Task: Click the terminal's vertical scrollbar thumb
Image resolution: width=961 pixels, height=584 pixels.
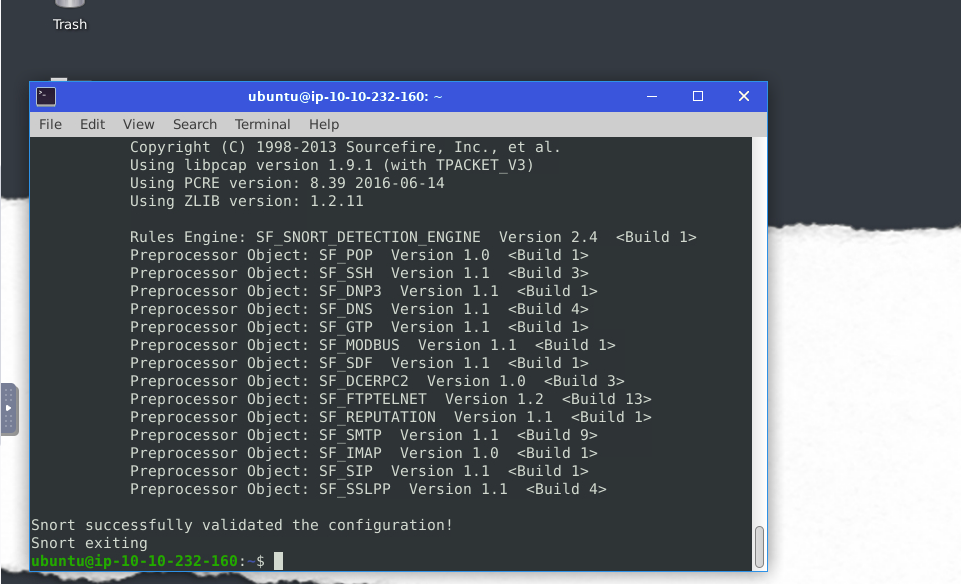Action: click(759, 546)
